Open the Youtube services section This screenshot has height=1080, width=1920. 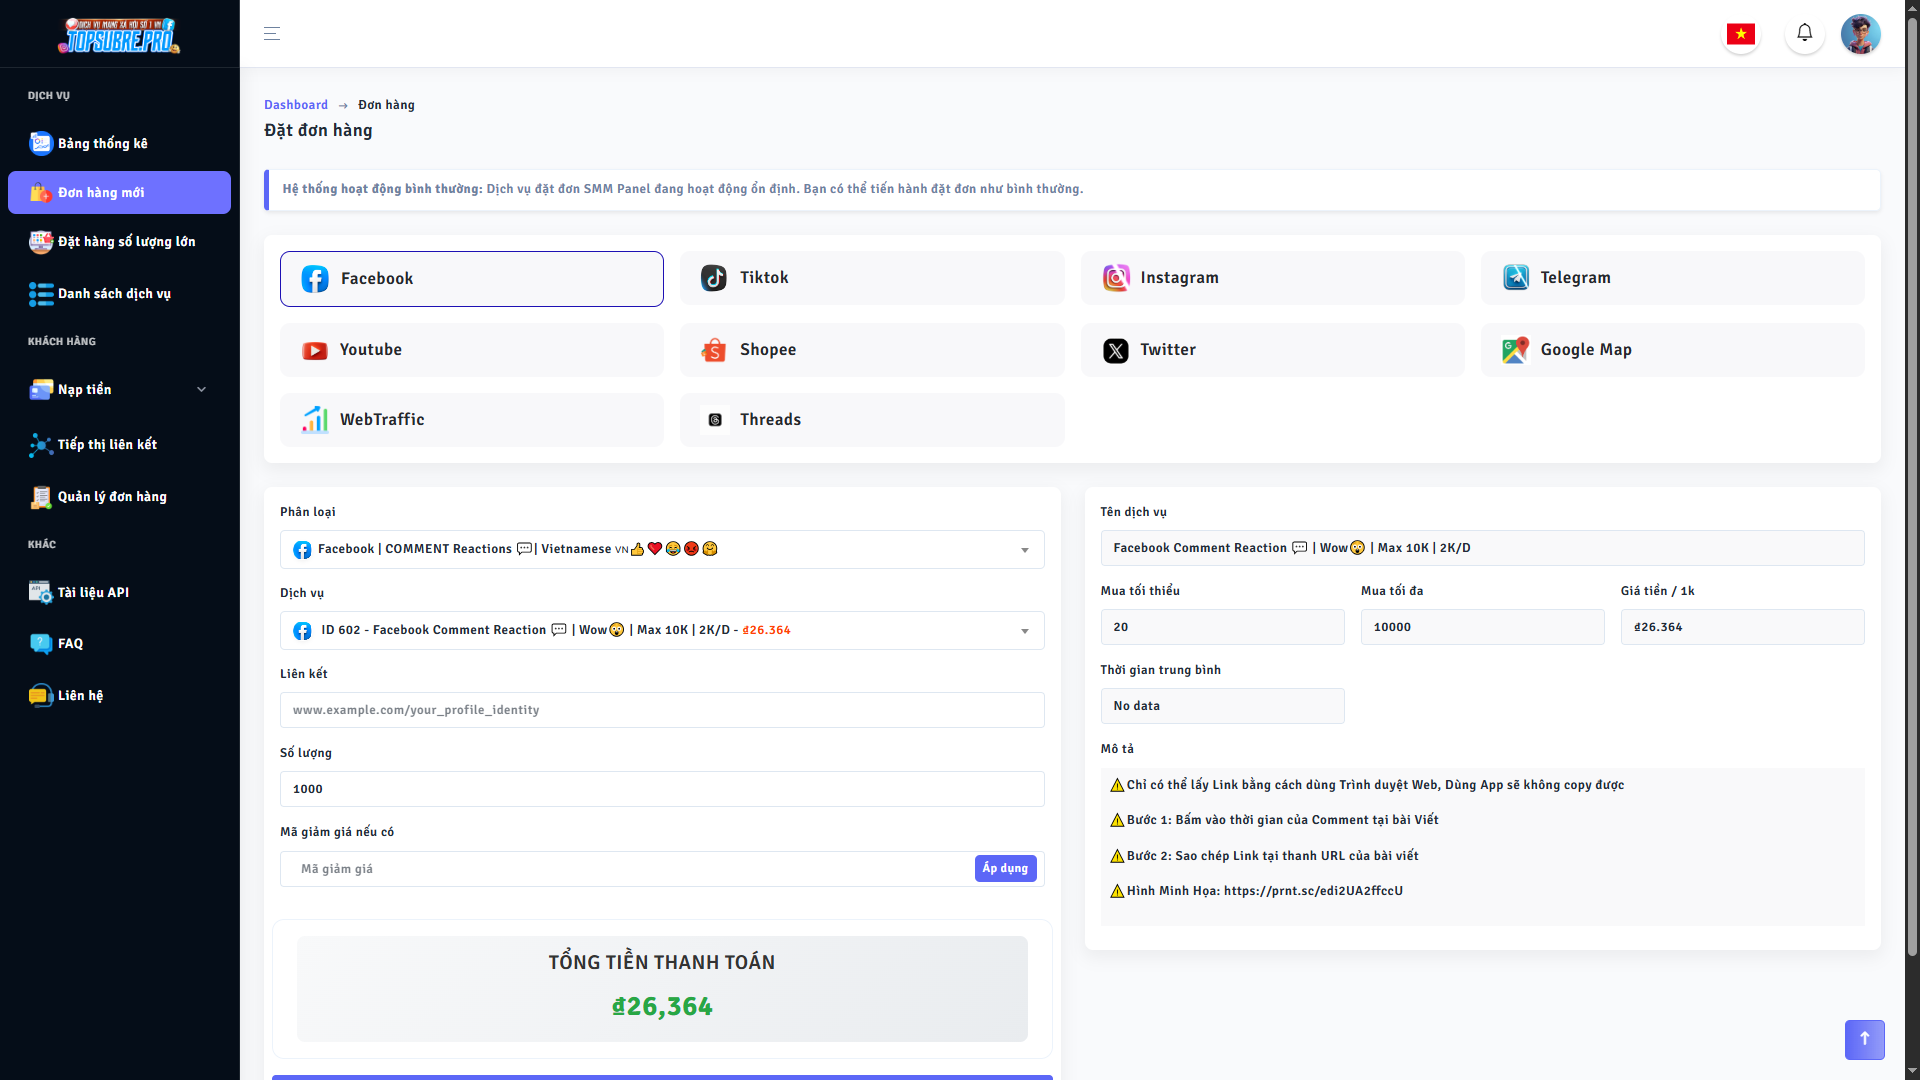click(x=314, y=350)
